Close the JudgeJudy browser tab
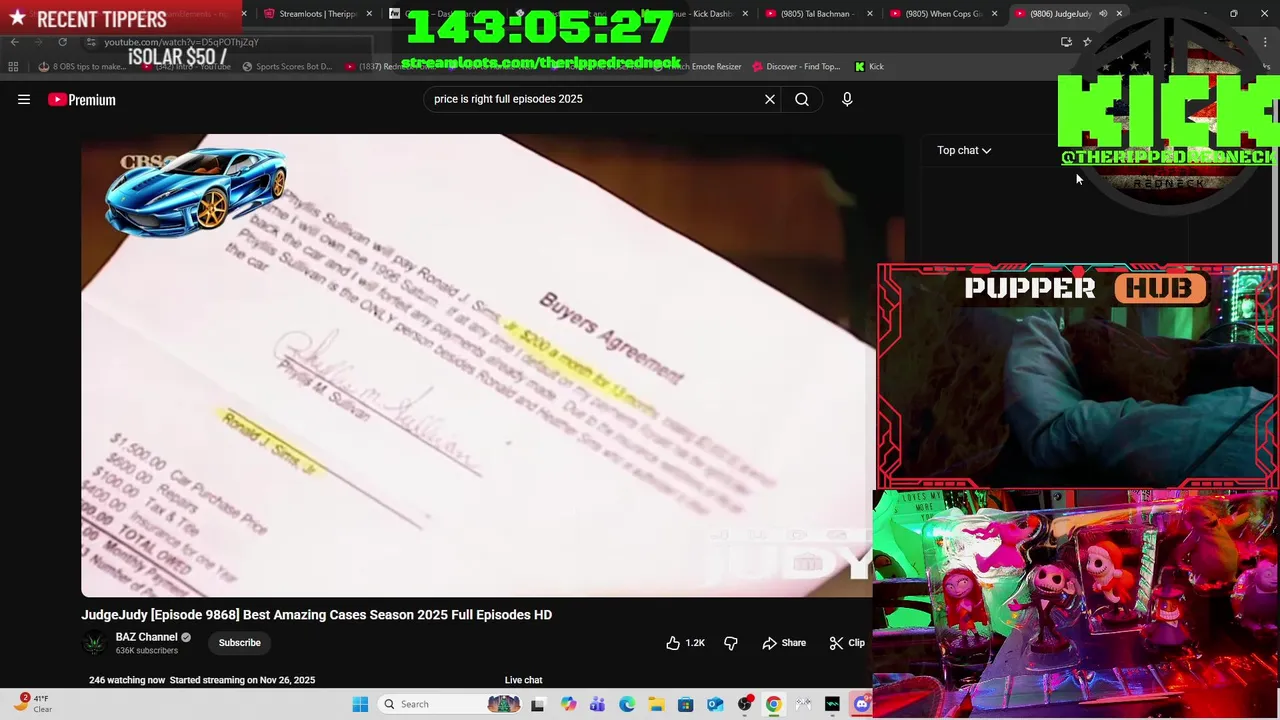 point(1119,14)
